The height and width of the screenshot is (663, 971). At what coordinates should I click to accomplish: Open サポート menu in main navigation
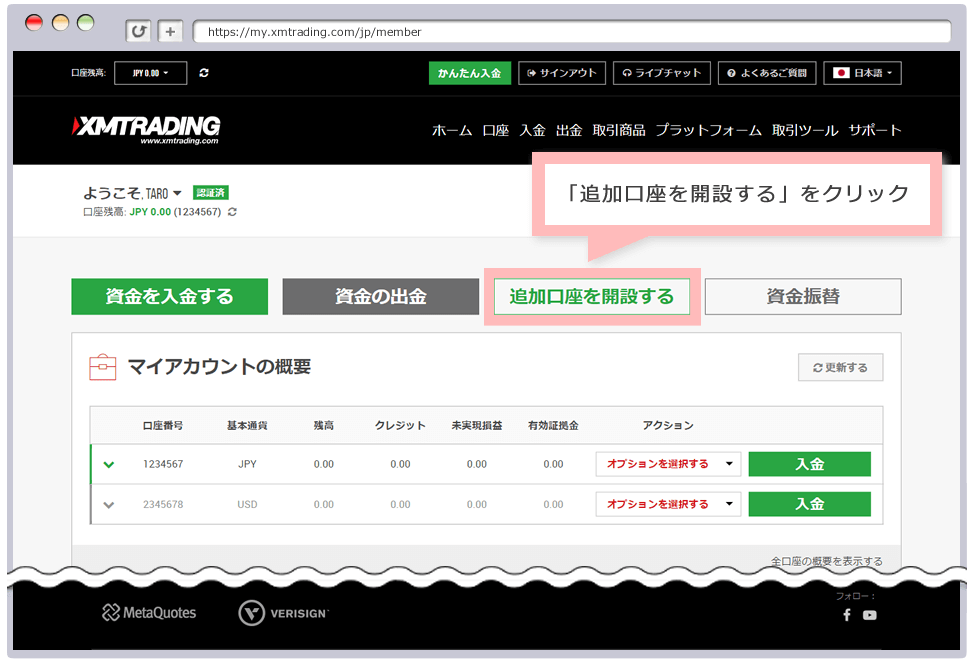click(x=875, y=131)
